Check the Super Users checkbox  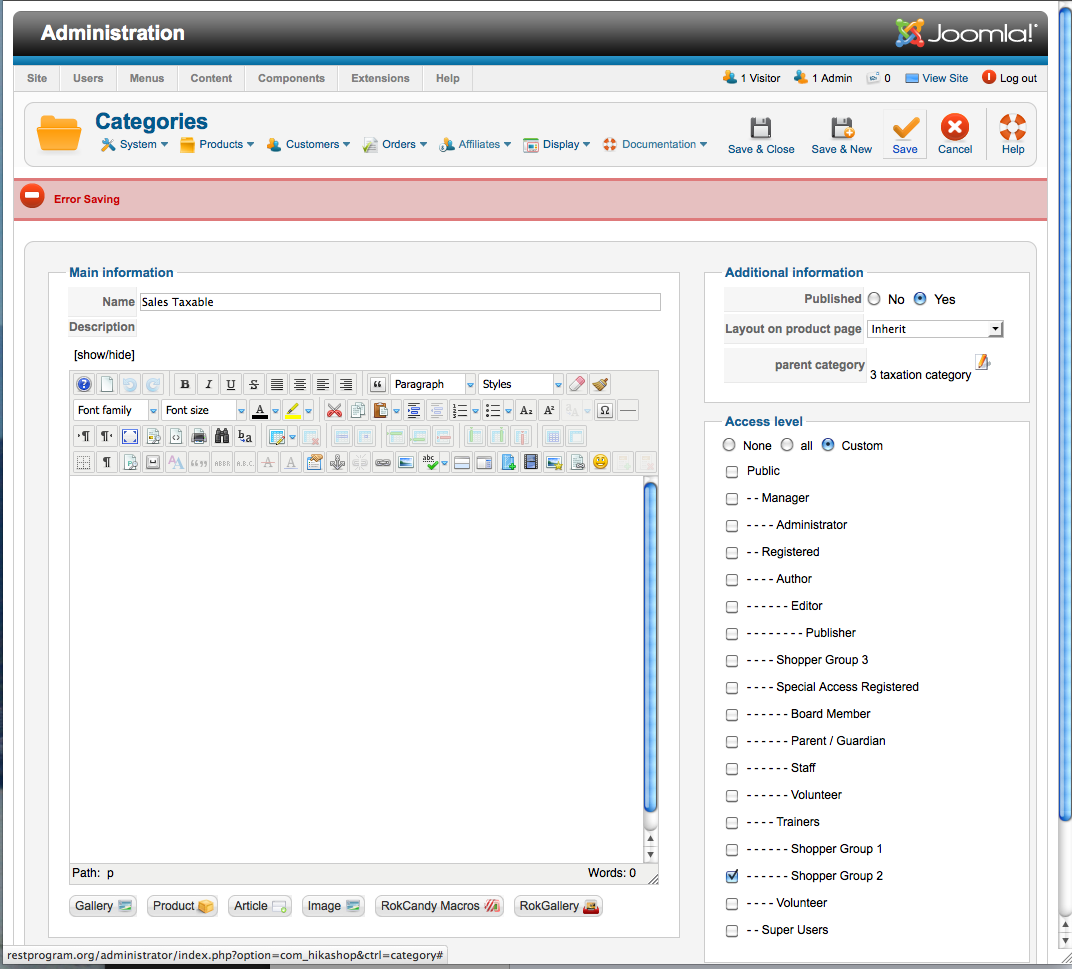click(x=732, y=931)
